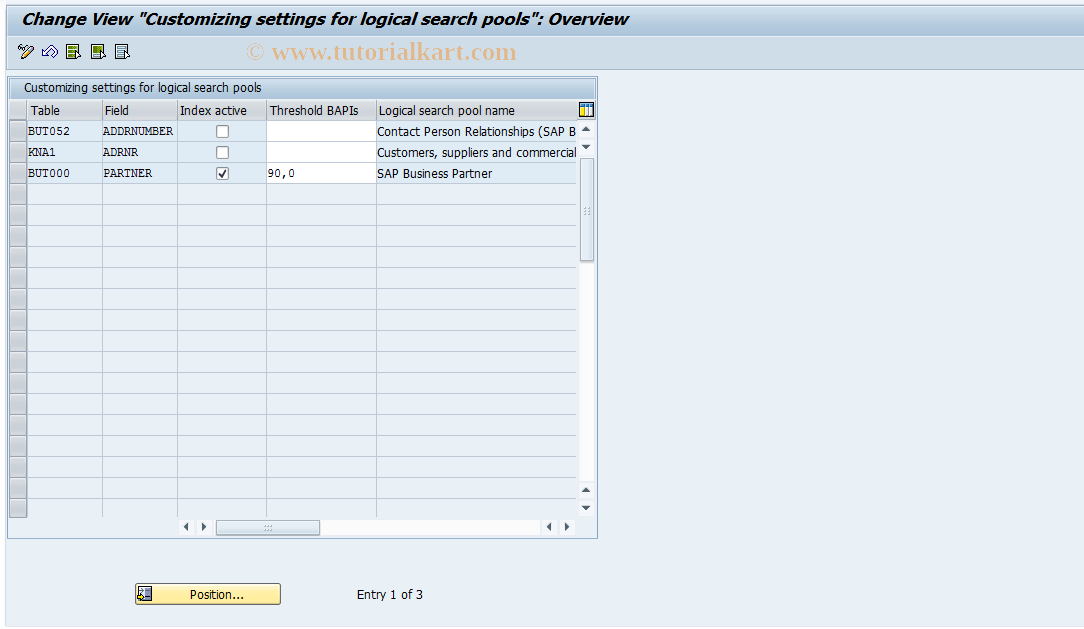Click the Threshold BAPIs column header
This screenshot has width=1084, height=629.
pyautogui.click(x=321, y=111)
